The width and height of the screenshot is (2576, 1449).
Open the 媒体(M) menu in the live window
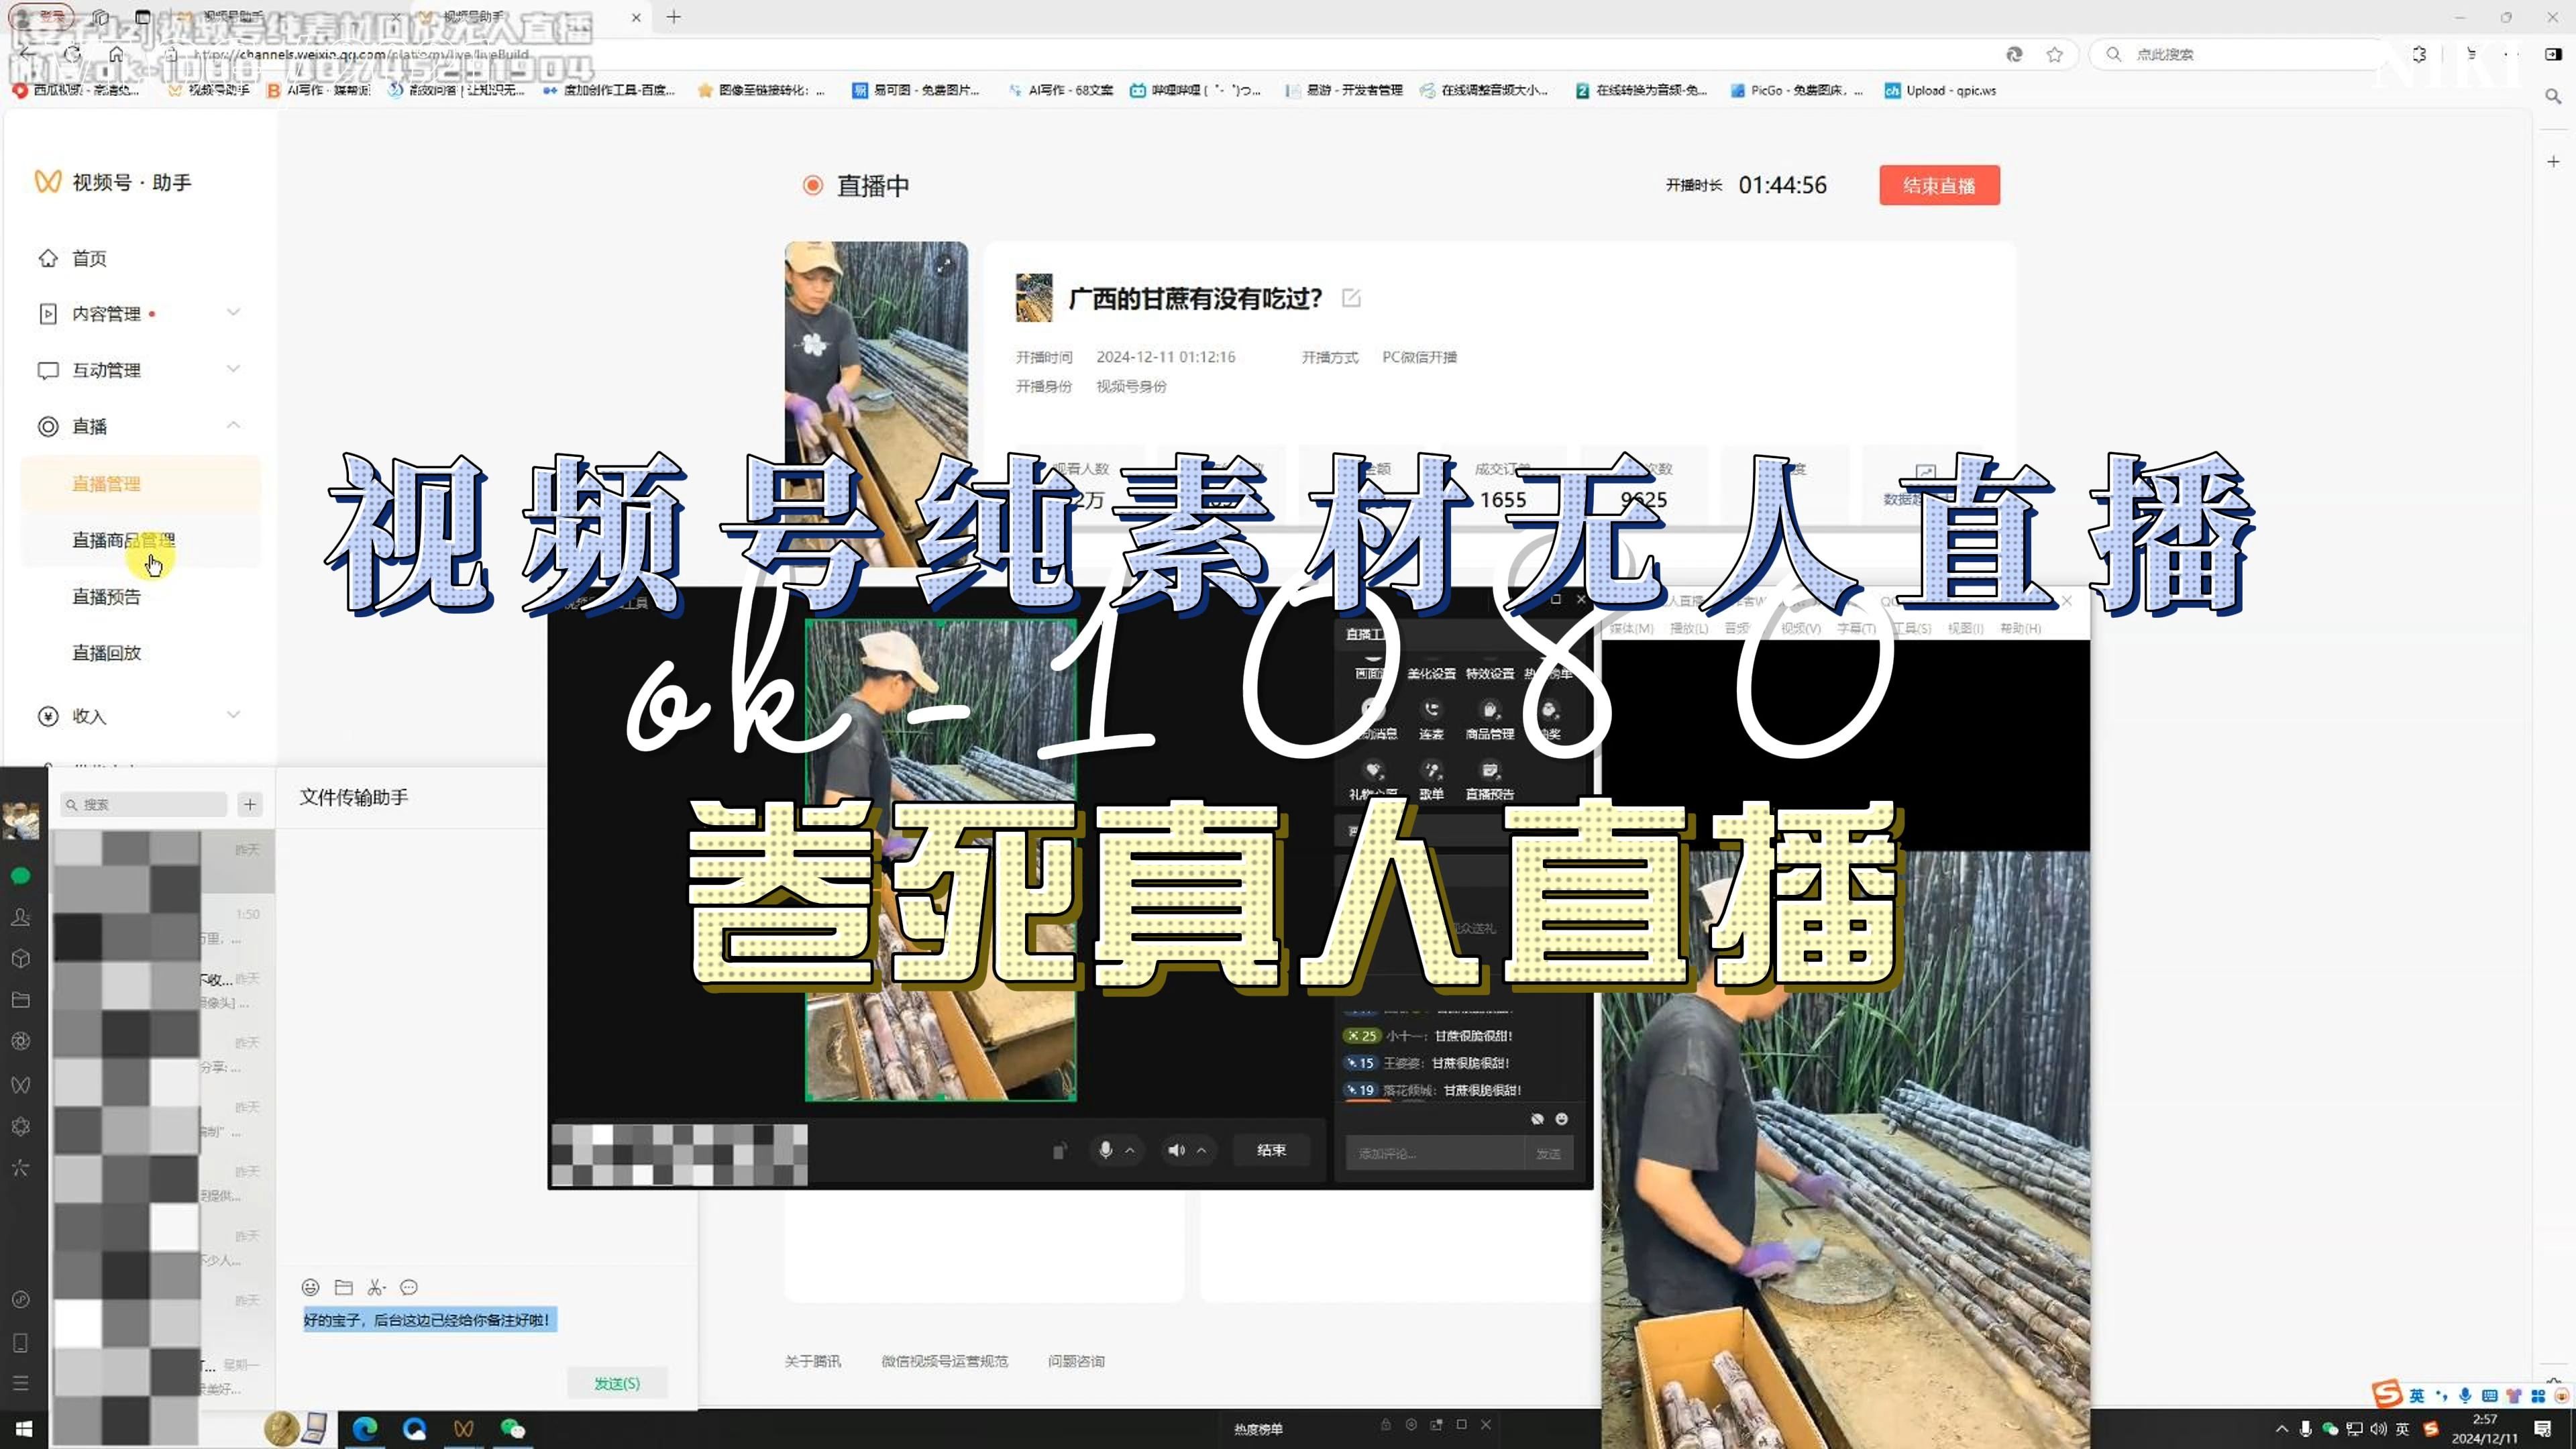[1630, 629]
